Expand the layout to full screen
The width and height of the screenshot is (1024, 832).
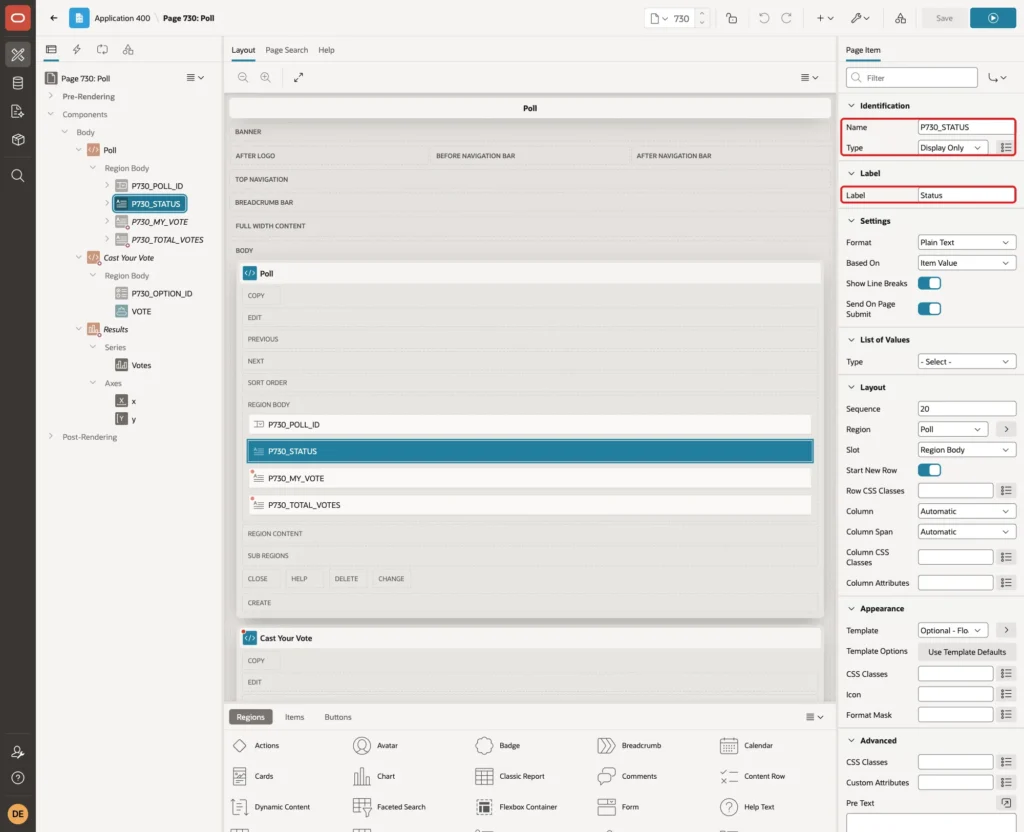tap(298, 77)
